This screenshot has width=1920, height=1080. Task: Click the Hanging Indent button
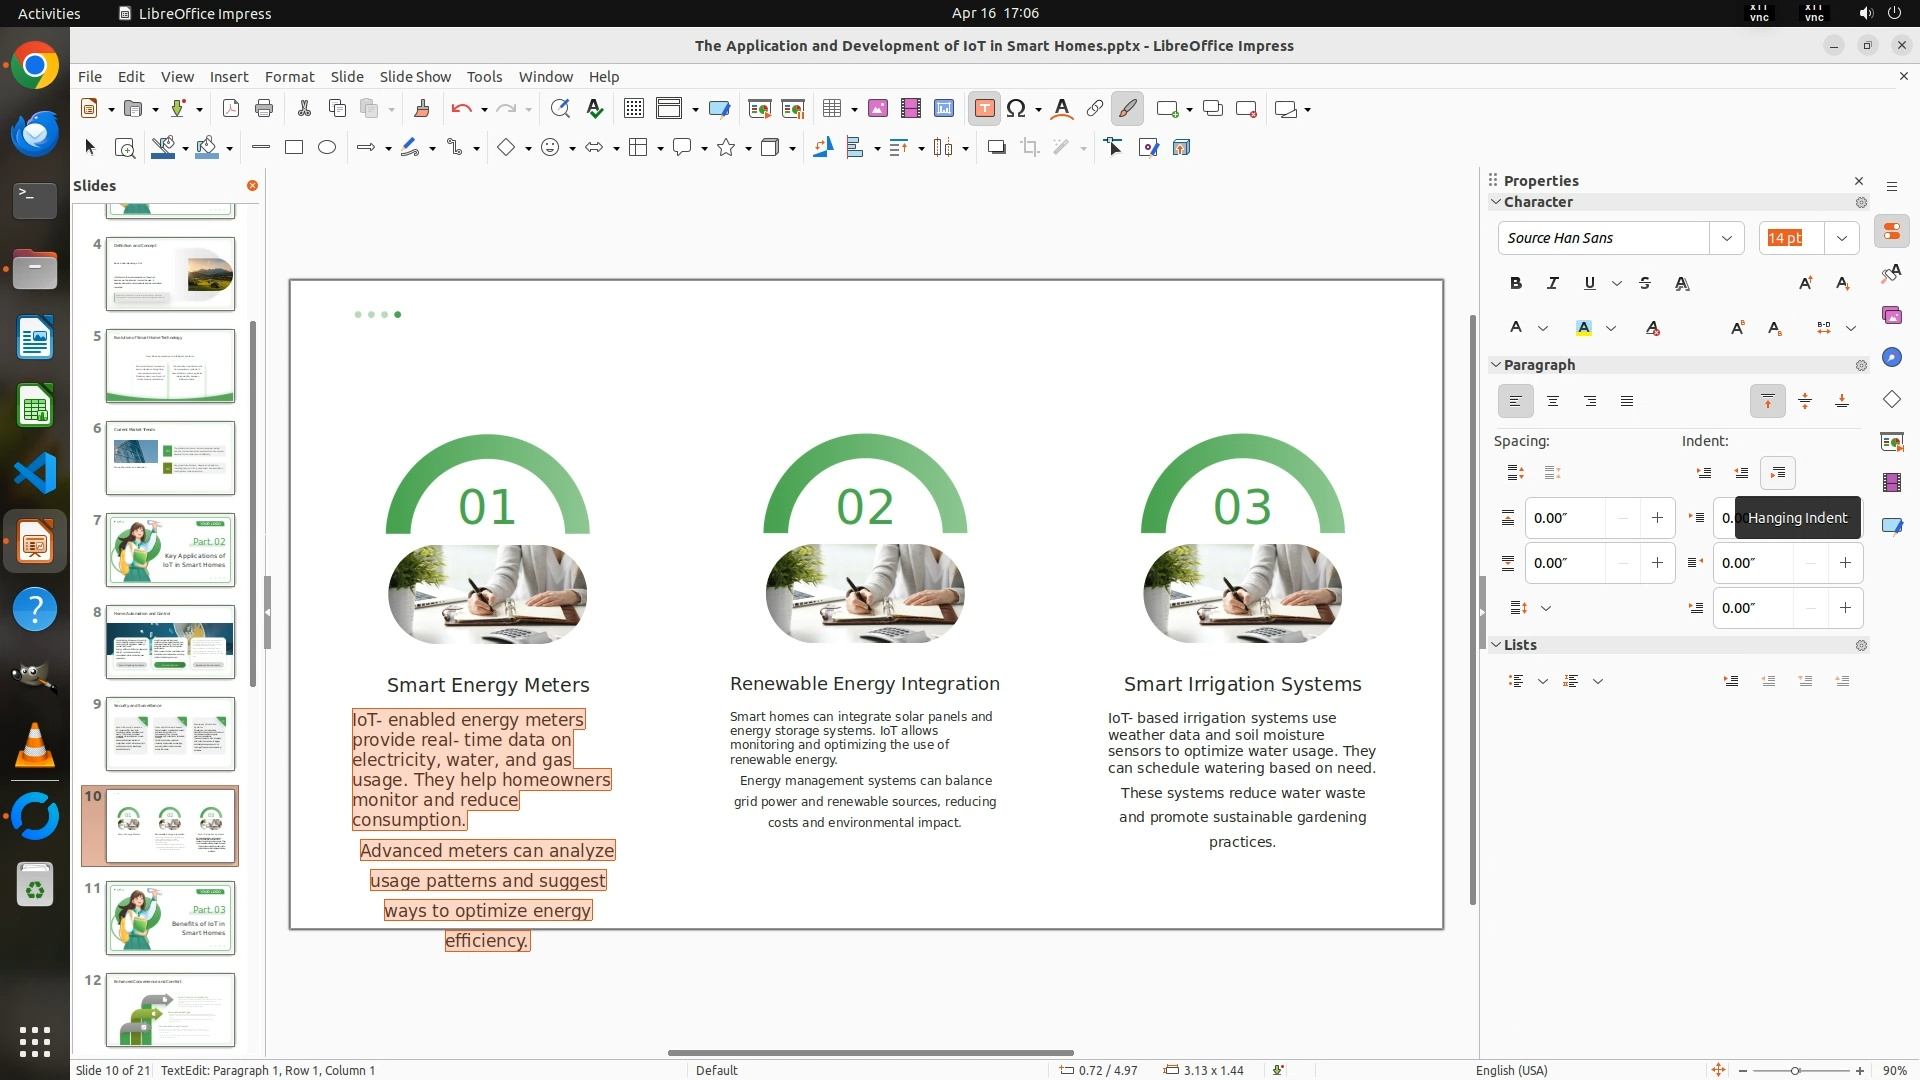click(x=1777, y=473)
